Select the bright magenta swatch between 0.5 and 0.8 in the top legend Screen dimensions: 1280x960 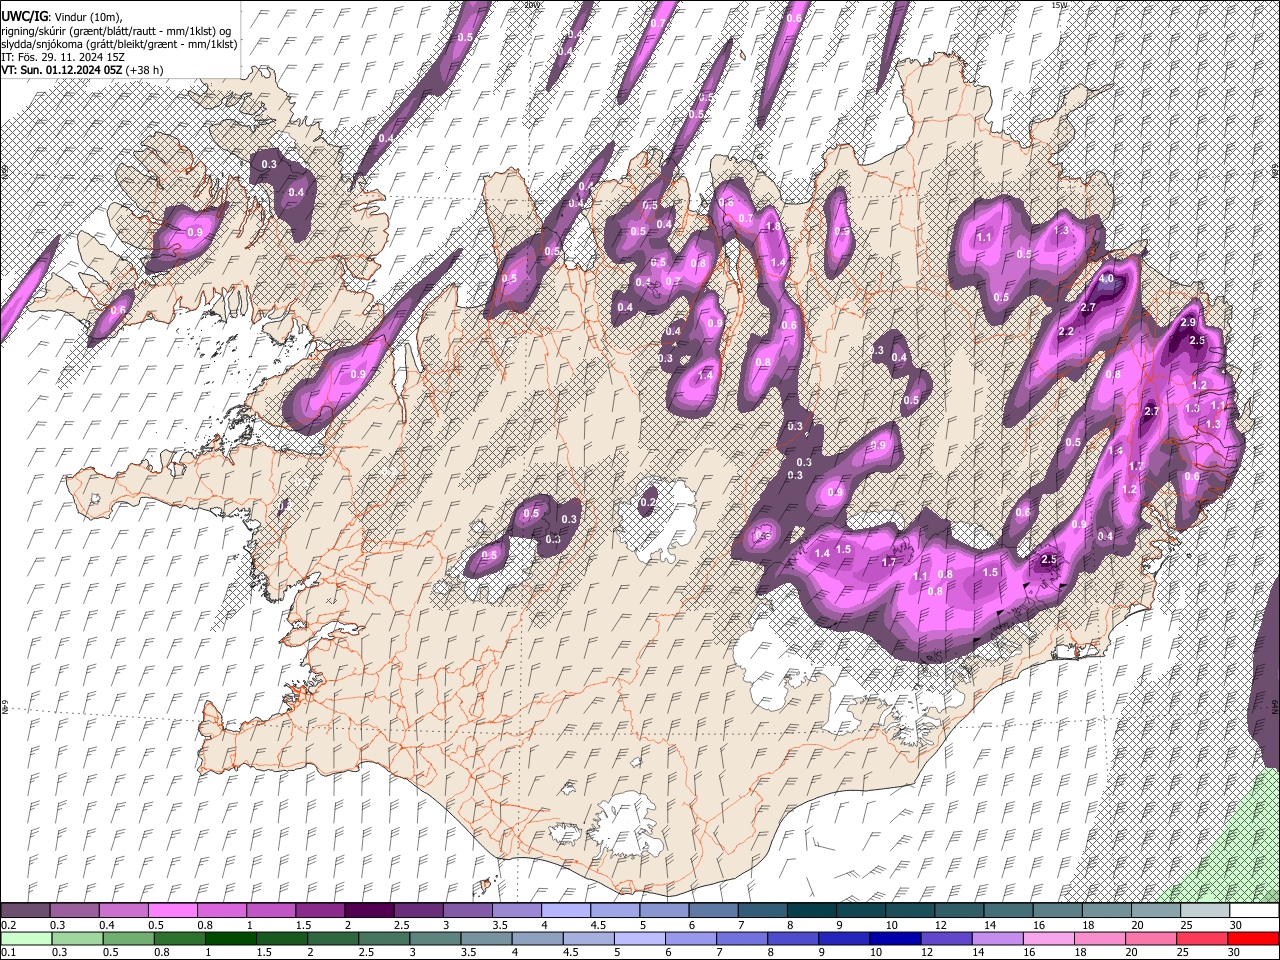[x=172, y=910]
